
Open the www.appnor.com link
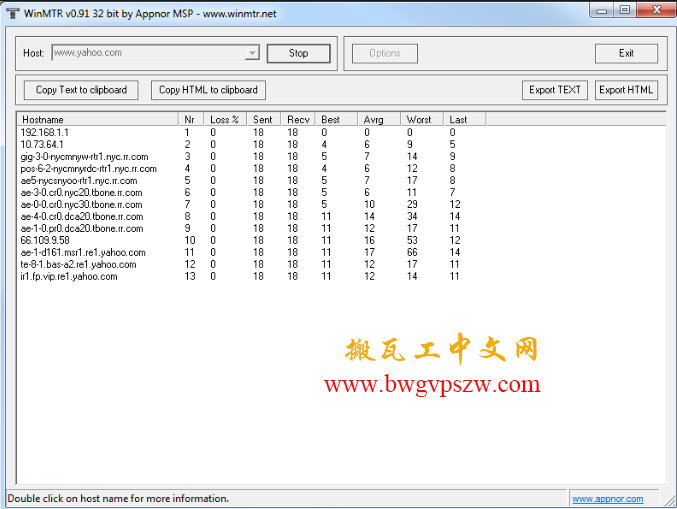click(x=607, y=499)
